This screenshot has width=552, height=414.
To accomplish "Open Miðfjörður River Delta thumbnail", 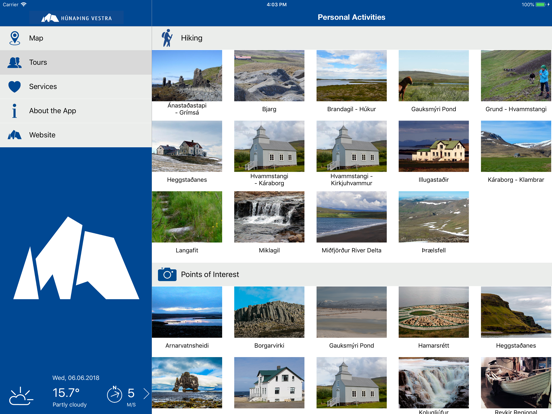I will click(351, 217).
